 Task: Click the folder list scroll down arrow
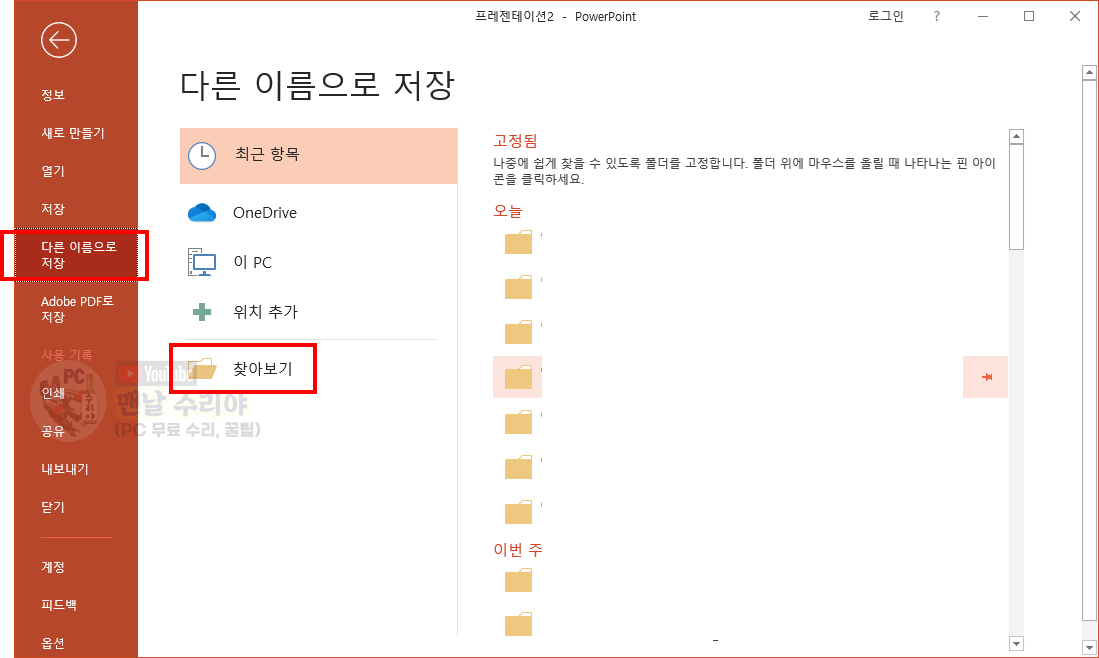(x=1016, y=643)
